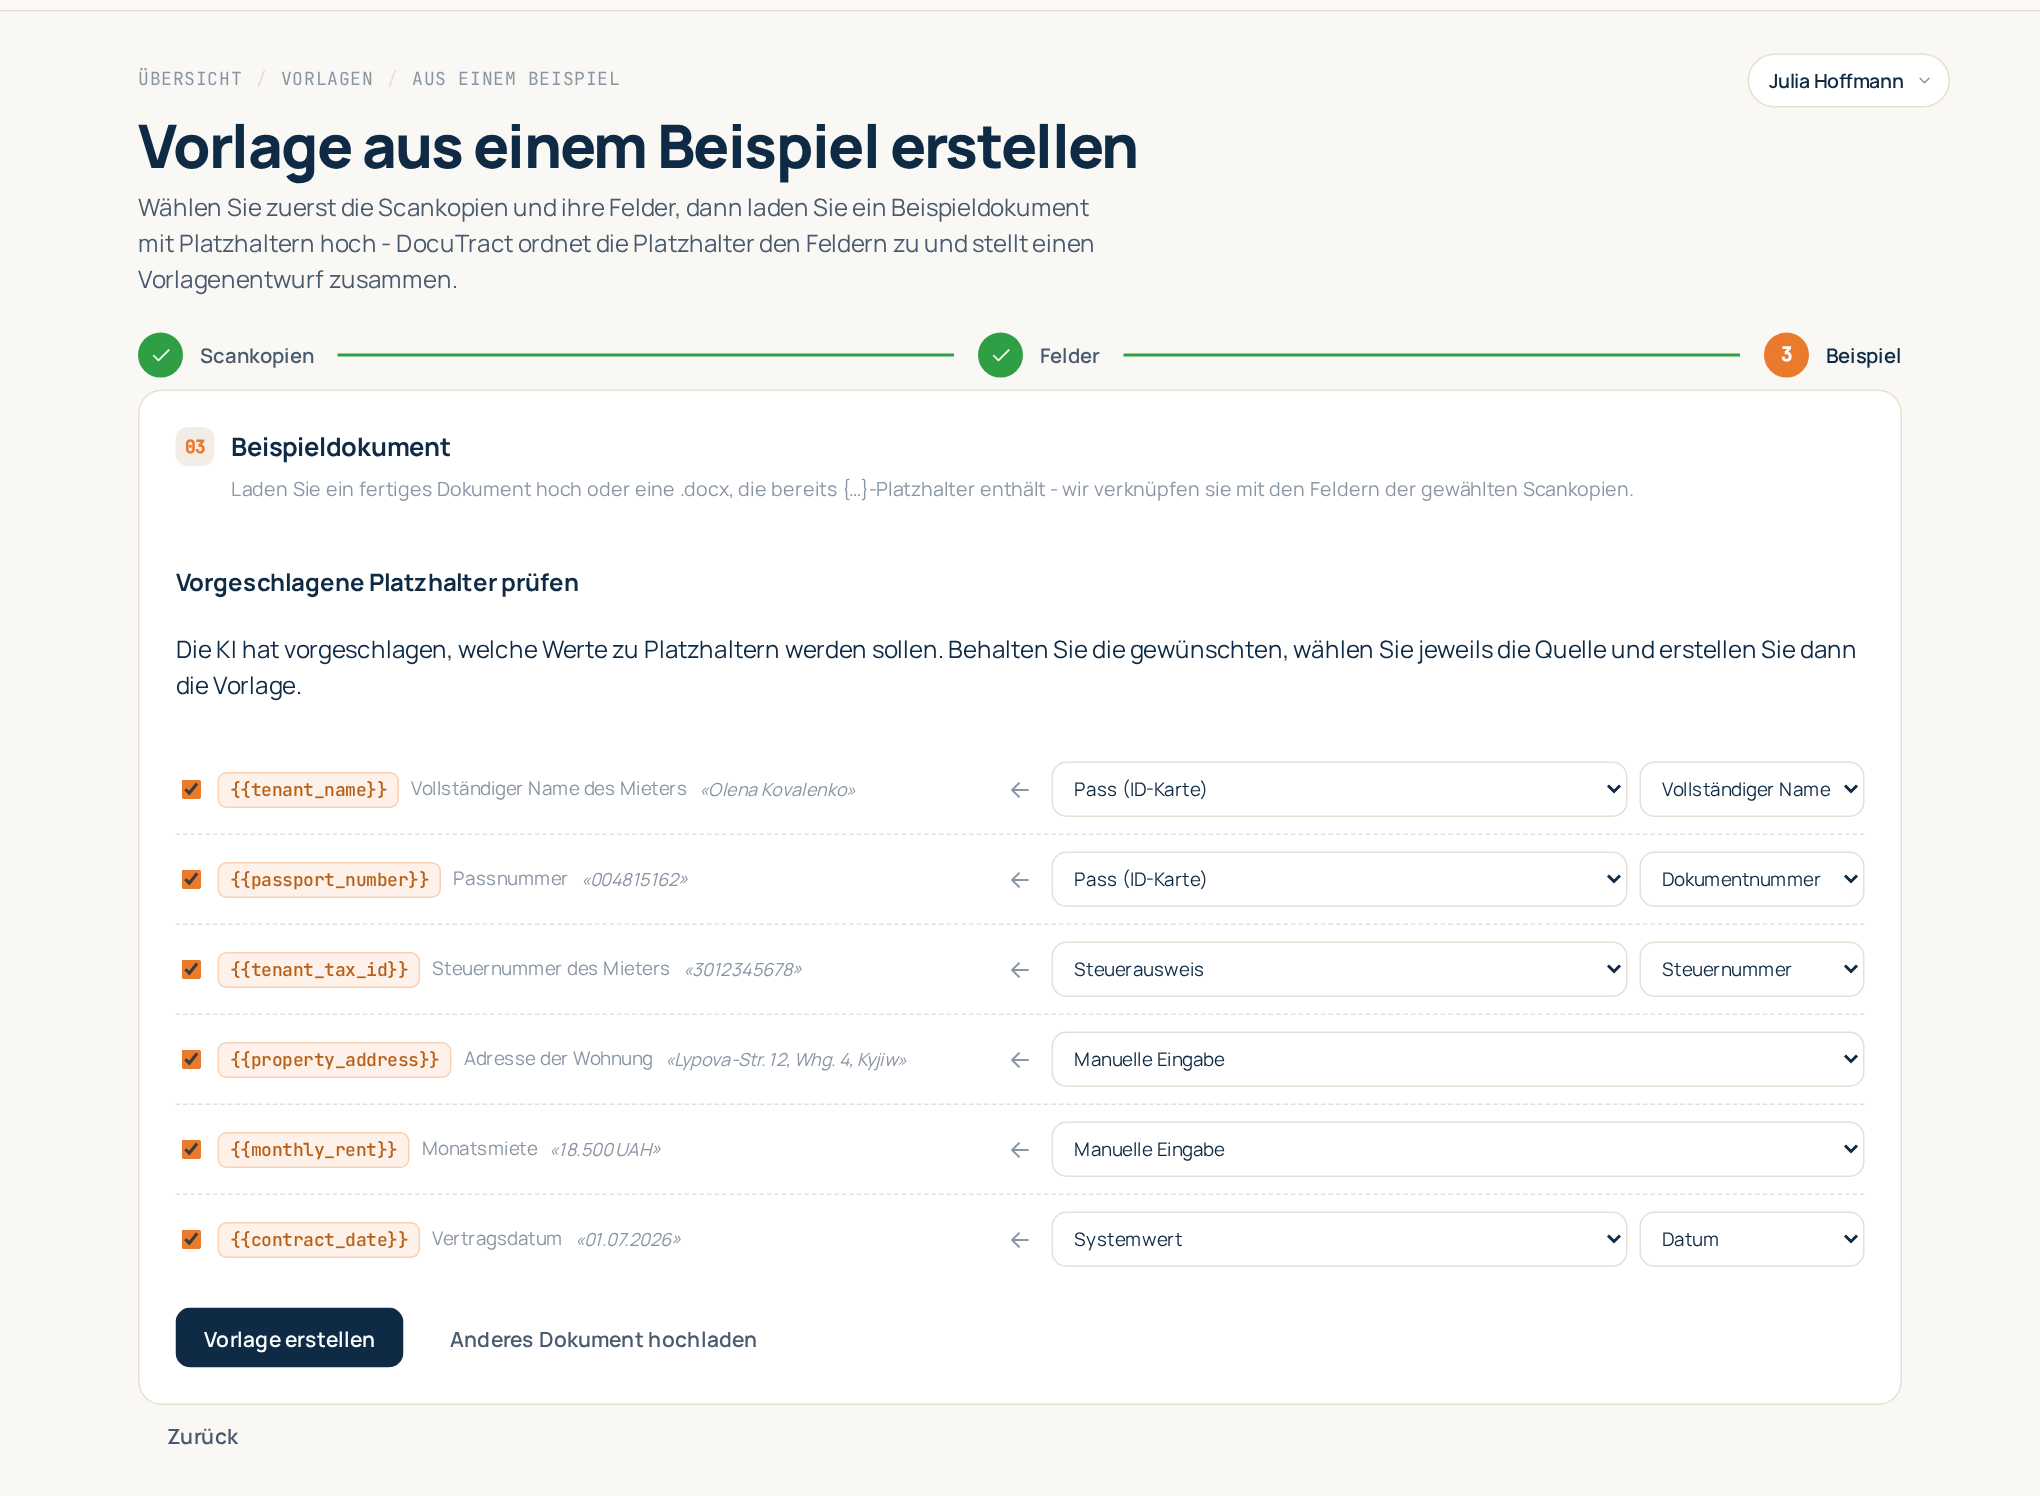Uncheck the tenant_name placeholder checkbox
This screenshot has height=1496, width=2040.
tap(191, 790)
